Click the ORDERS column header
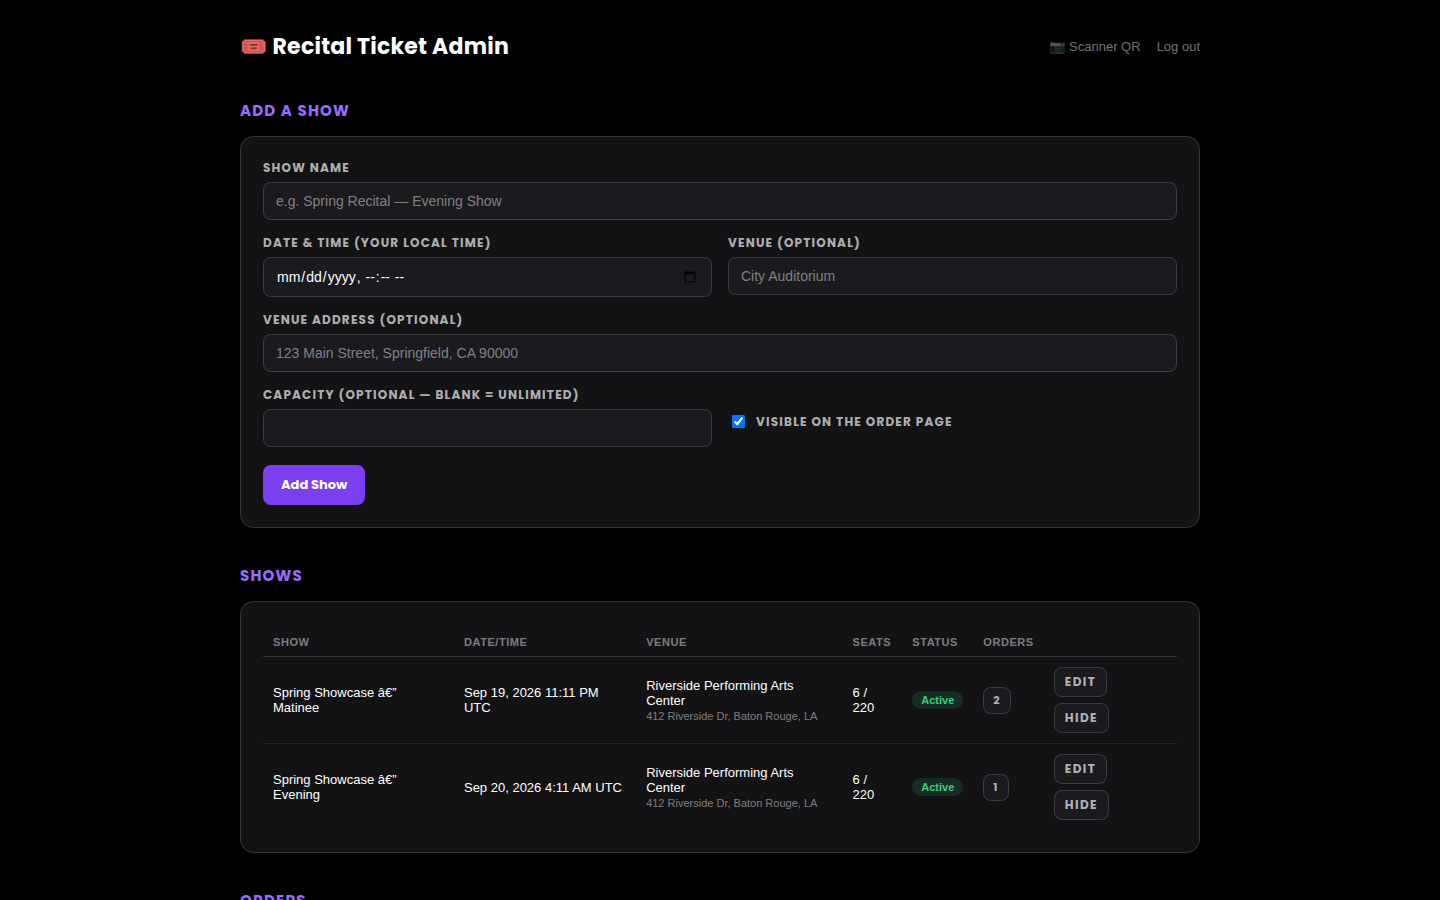Image resolution: width=1440 pixels, height=900 pixels. [x=1008, y=642]
